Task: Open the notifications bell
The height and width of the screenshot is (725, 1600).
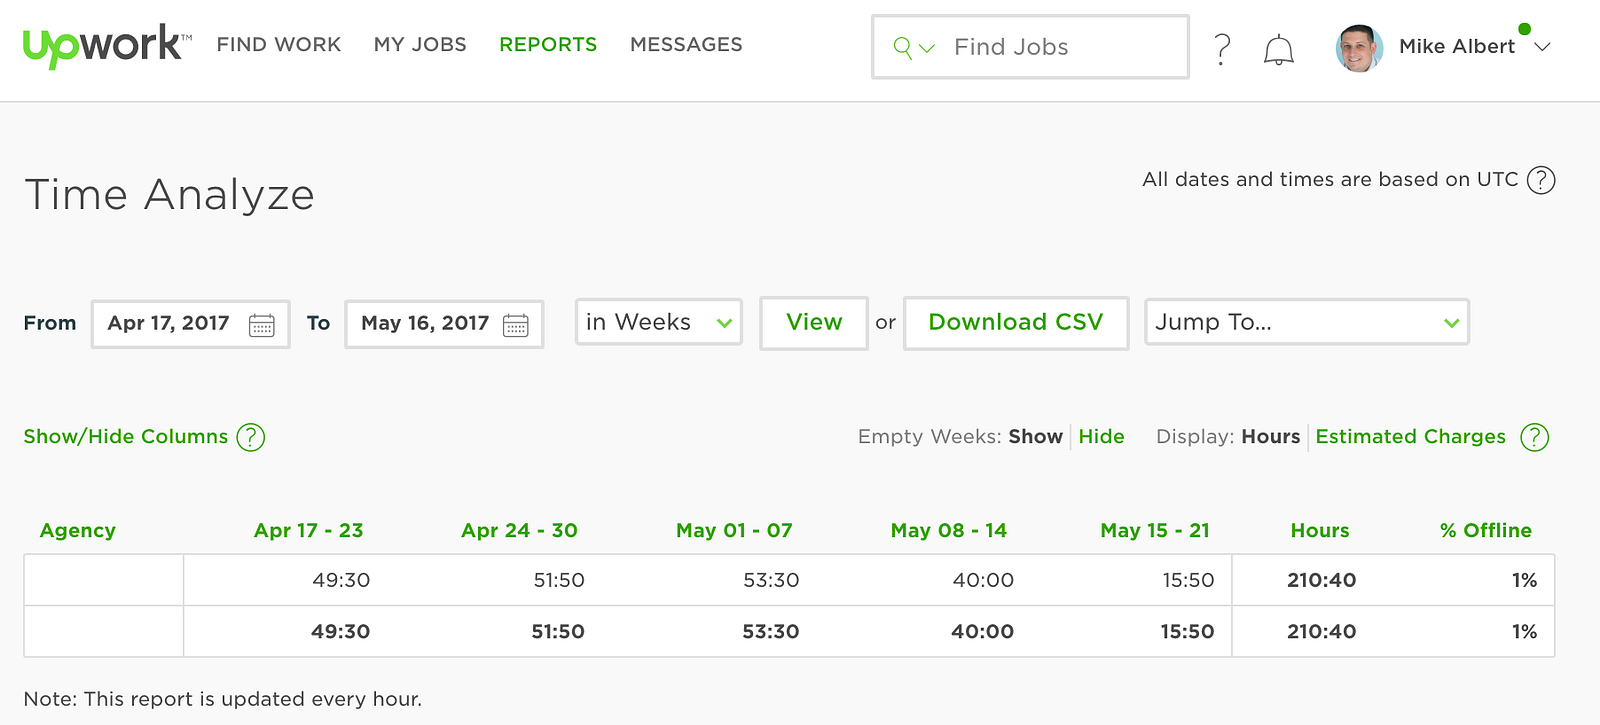Action: click(x=1278, y=49)
